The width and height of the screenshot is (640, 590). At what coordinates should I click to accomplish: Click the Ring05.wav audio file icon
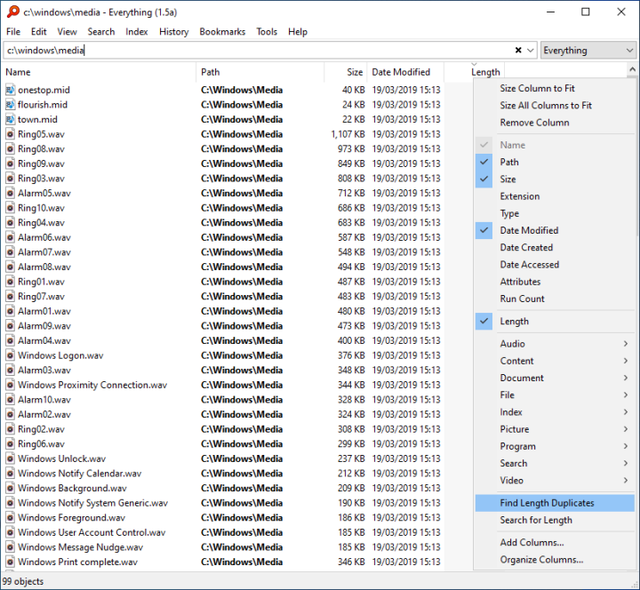pyautogui.click(x=10, y=134)
